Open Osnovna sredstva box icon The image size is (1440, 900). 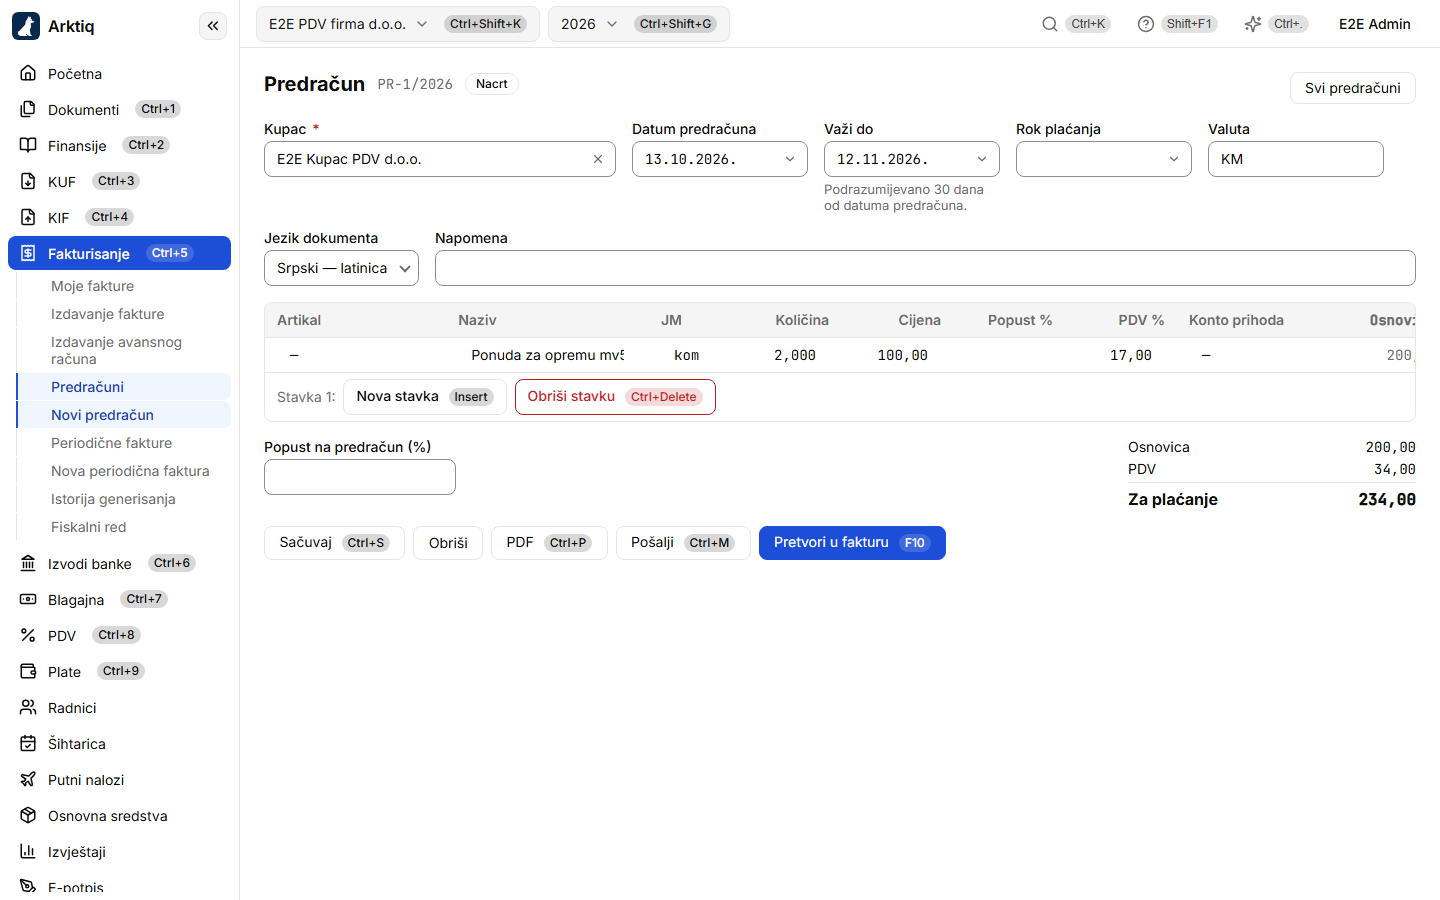click(28, 815)
